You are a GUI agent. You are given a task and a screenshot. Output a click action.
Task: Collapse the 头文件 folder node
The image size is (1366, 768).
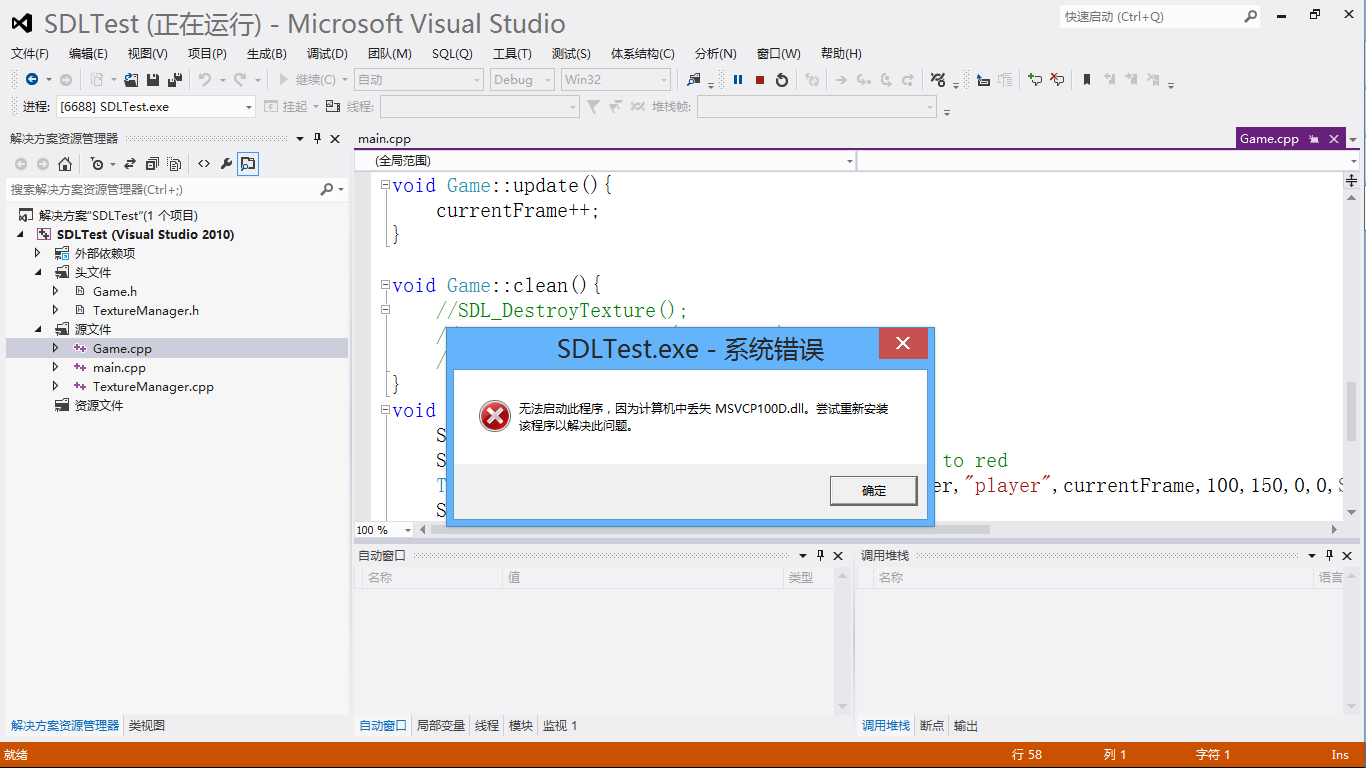(38, 272)
